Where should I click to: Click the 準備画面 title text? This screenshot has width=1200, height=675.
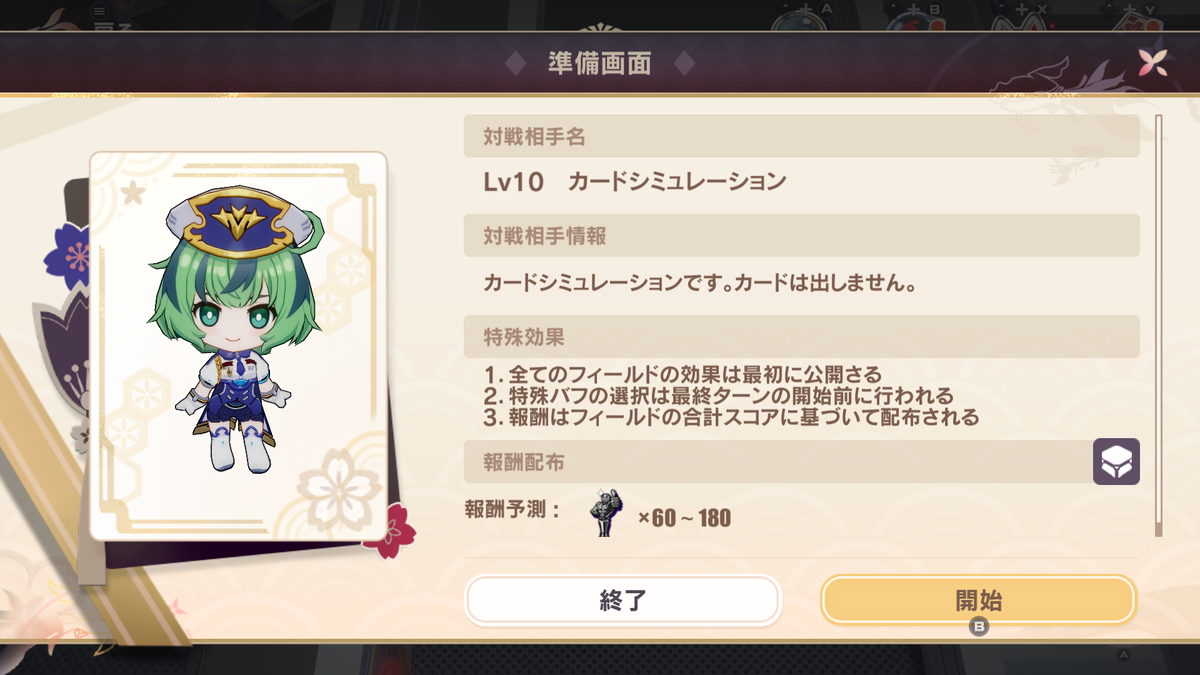600,64
